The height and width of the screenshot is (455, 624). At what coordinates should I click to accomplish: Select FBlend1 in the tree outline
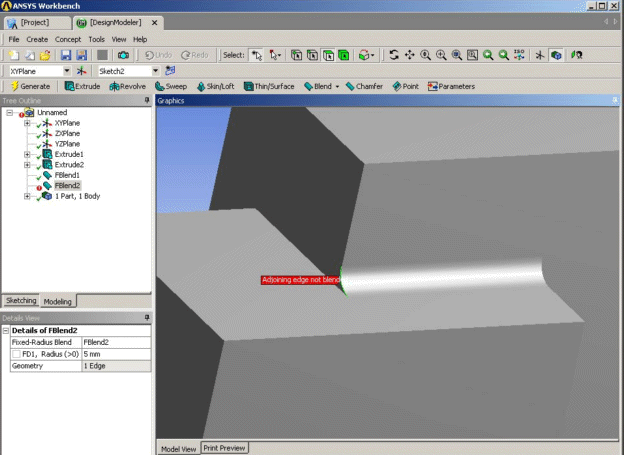pos(67,175)
